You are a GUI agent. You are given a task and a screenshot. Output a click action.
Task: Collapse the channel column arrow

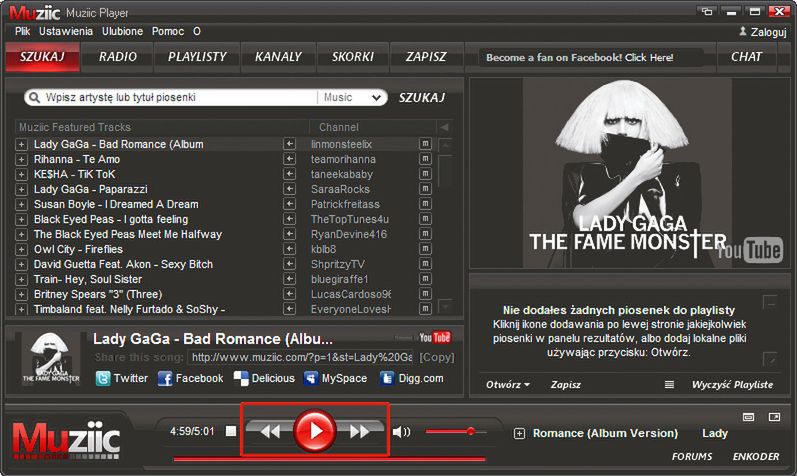(444, 127)
